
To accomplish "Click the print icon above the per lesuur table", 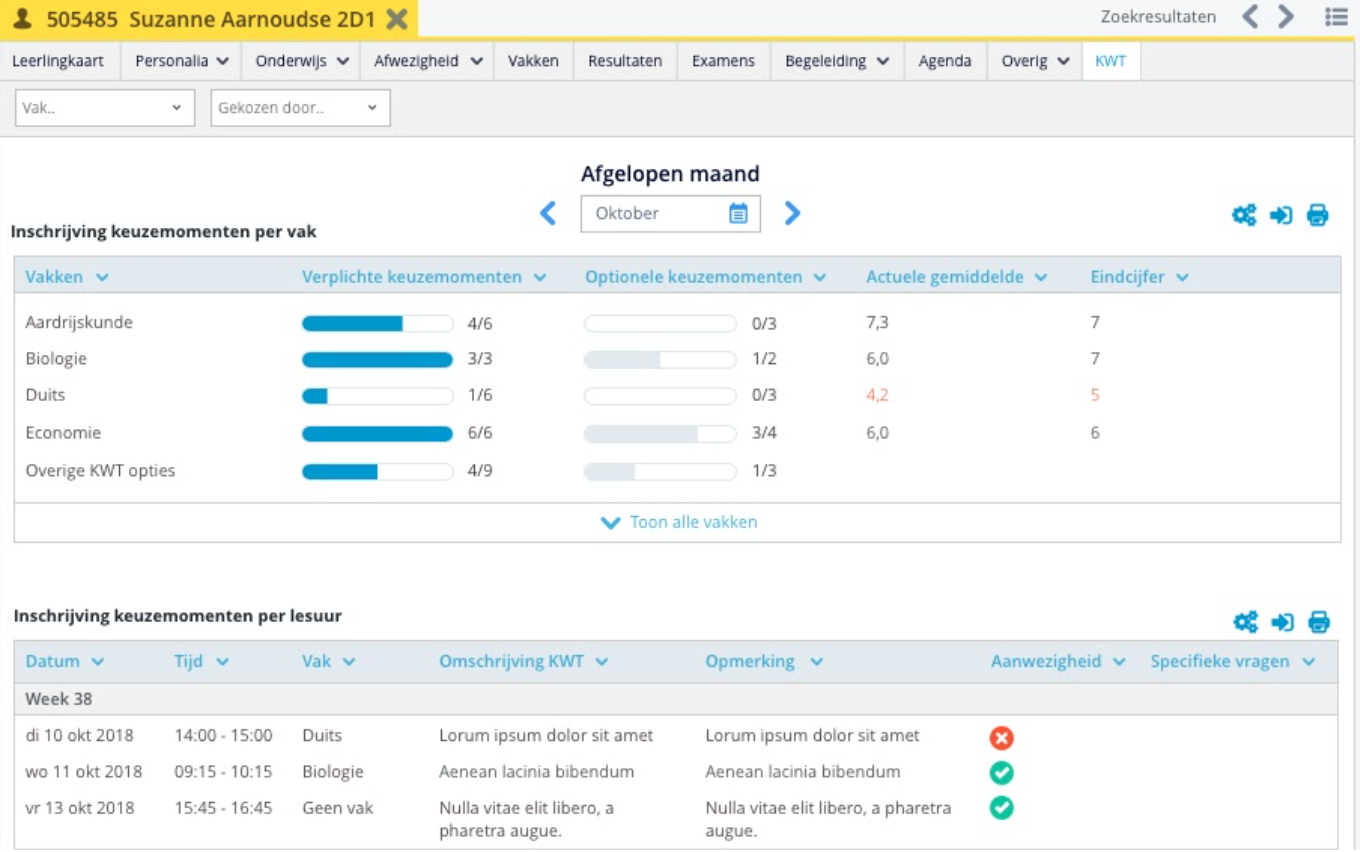I will click(1319, 622).
